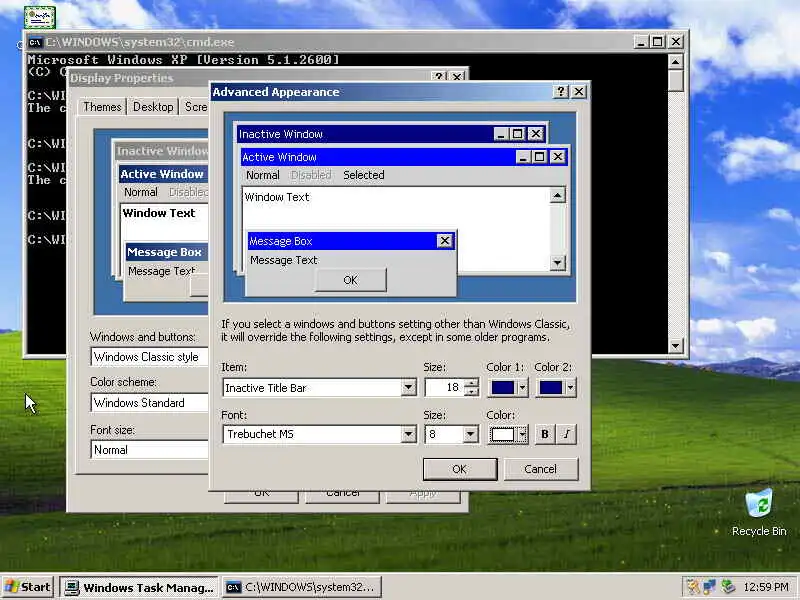Click the item Size field showing 18

445,388
